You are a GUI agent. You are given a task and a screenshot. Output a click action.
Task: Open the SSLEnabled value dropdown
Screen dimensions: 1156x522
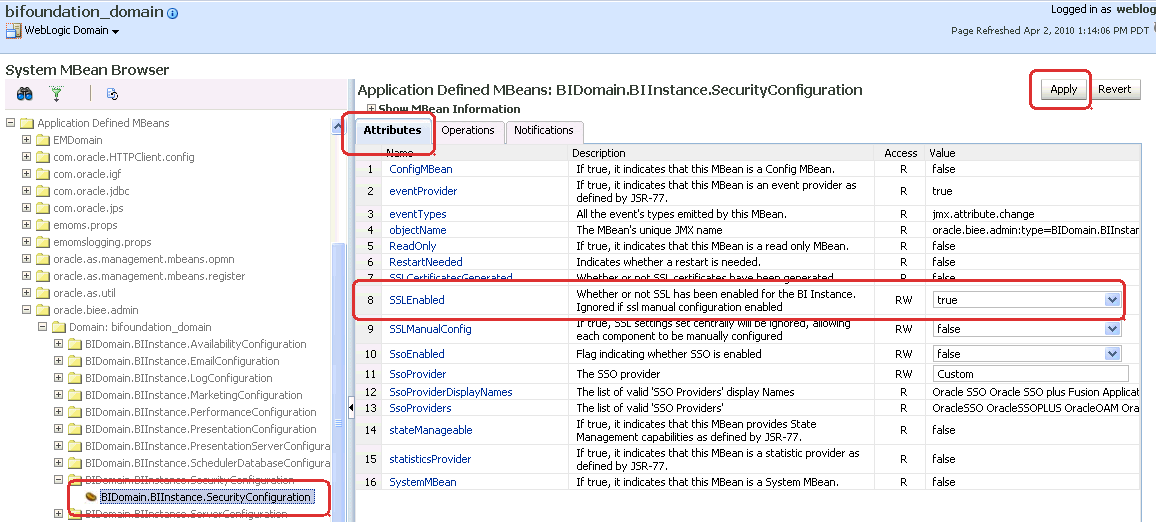(x=1112, y=300)
